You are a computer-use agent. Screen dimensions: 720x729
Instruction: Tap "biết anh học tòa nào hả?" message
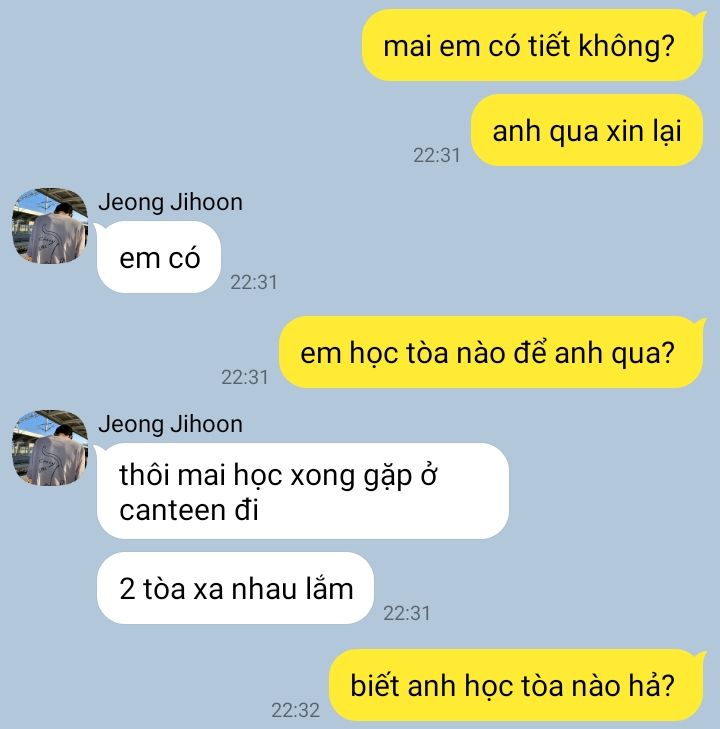517,685
